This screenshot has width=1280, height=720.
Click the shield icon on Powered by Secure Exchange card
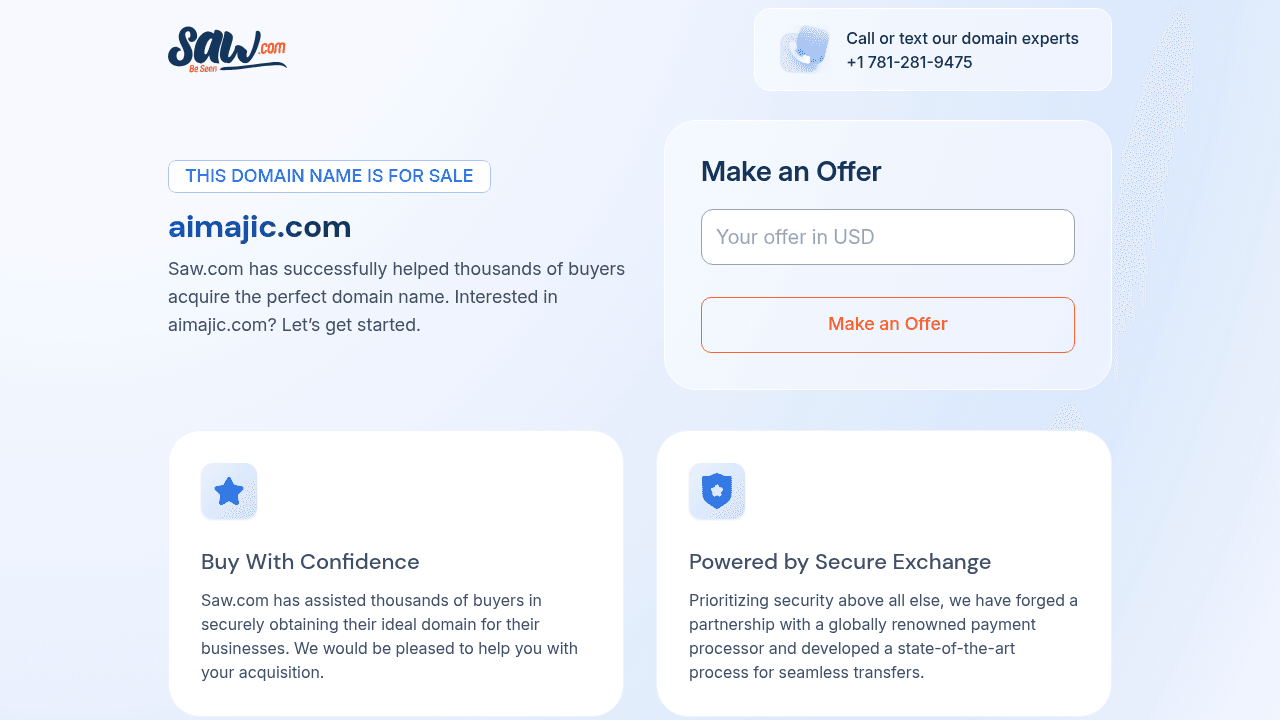point(717,491)
